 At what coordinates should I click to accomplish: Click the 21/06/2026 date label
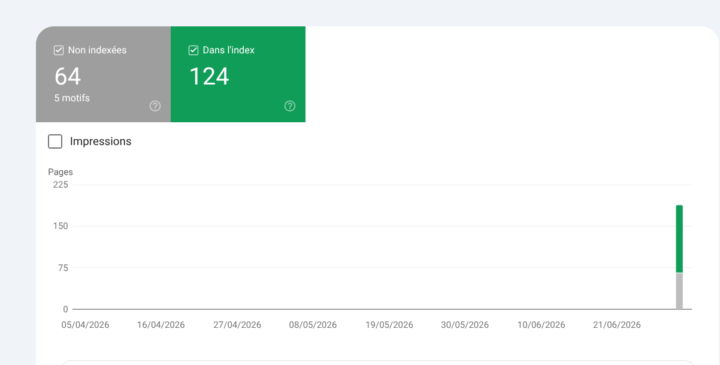point(617,325)
